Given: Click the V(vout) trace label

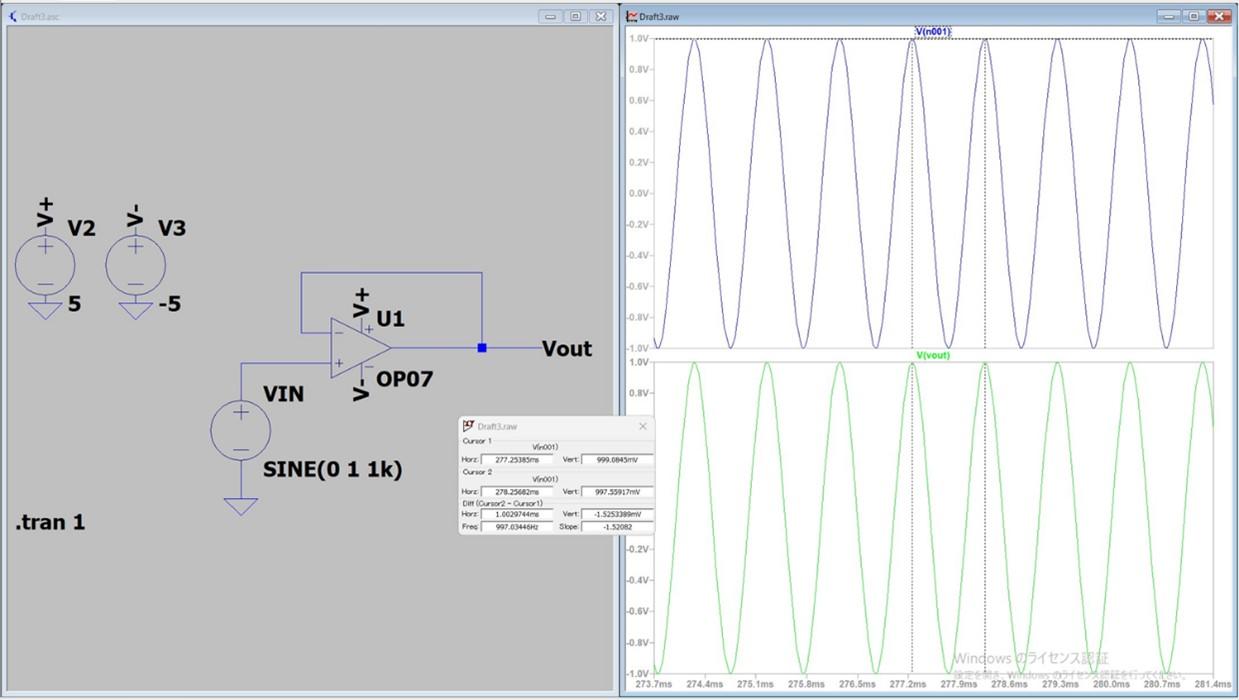Looking at the screenshot, I should point(932,355).
